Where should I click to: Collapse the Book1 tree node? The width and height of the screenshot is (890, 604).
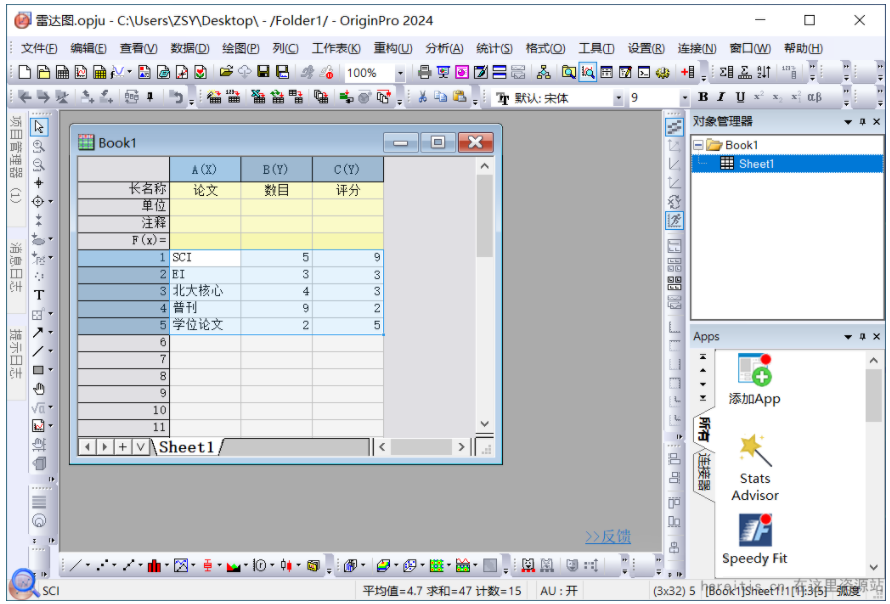698,145
